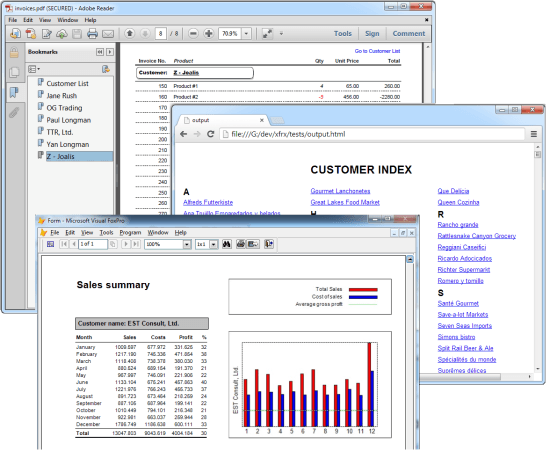Click the Email envelope icon in Adobe Reader

[108, 34]
